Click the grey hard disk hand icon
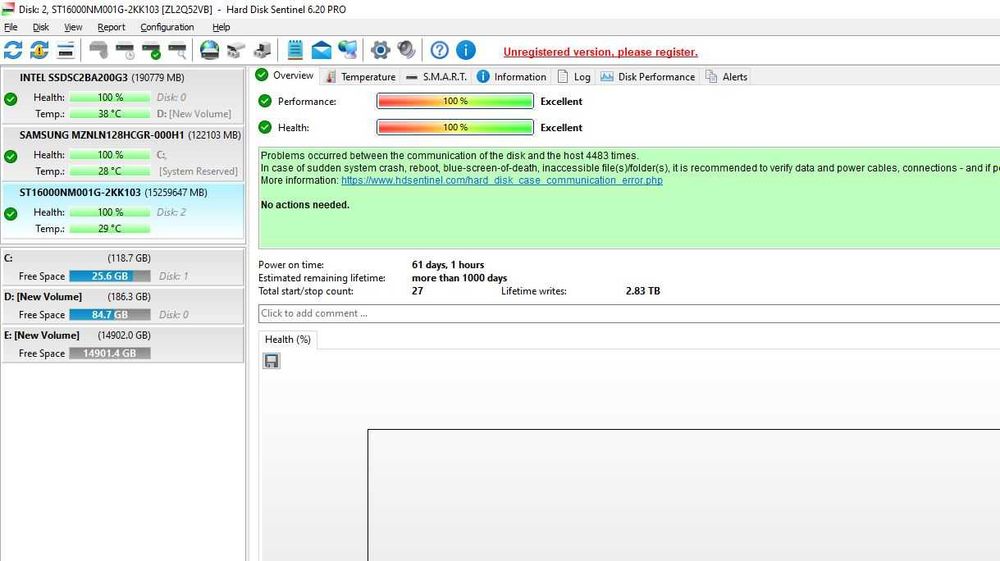The width and height of the screenshot is (1000, 561). [98, 50]
